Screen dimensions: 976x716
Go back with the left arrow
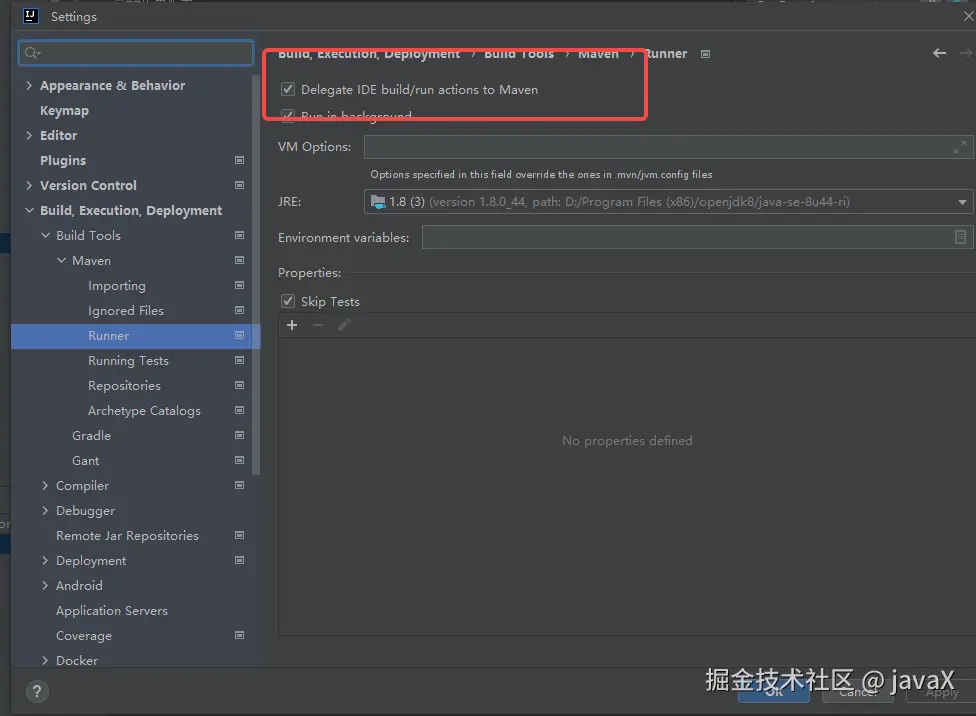pos(939,54)
